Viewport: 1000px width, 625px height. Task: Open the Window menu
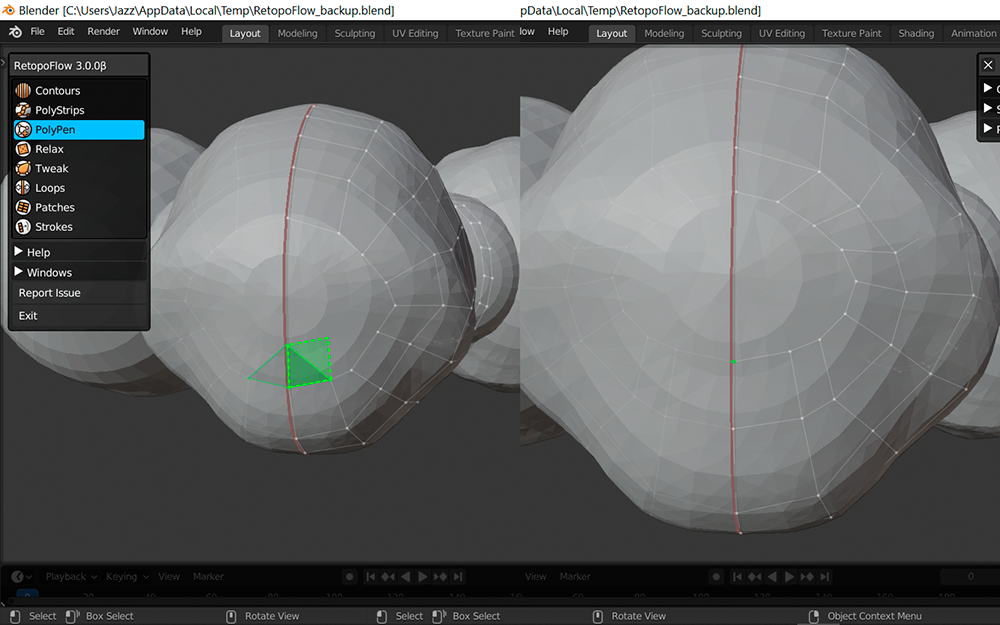click(150, 31)
